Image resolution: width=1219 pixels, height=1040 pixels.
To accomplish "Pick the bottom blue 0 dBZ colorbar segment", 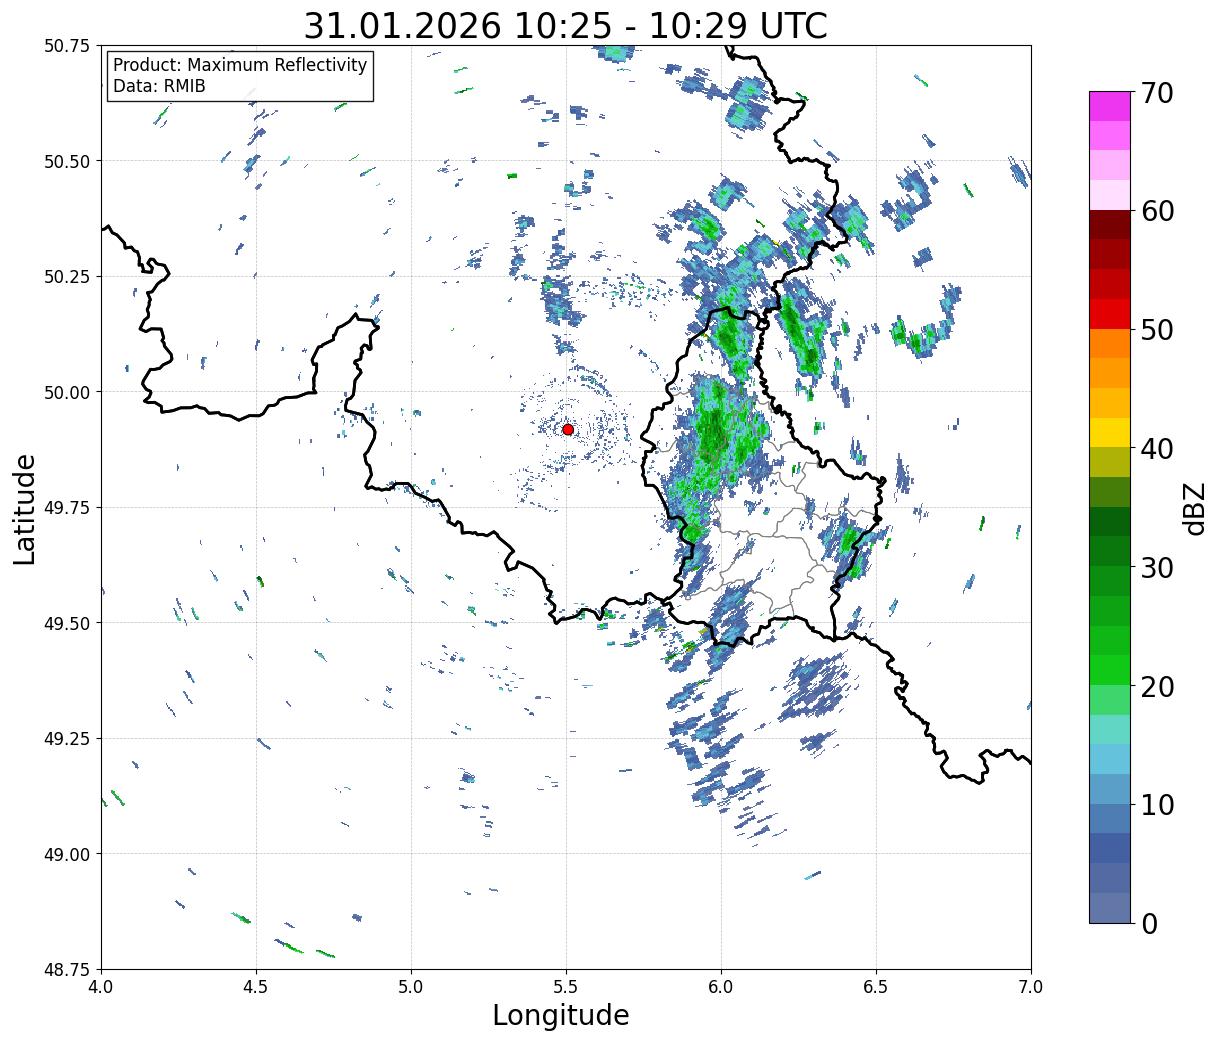I will click(x=1109, y=907).
